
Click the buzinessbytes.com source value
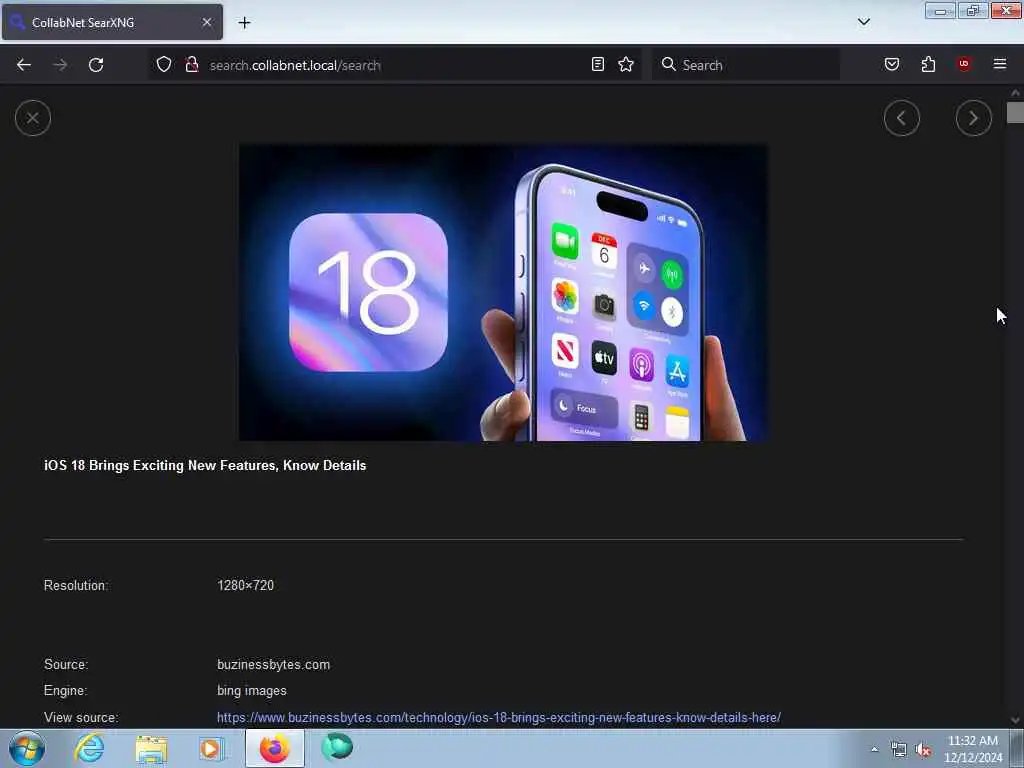[x=274, y=665]
